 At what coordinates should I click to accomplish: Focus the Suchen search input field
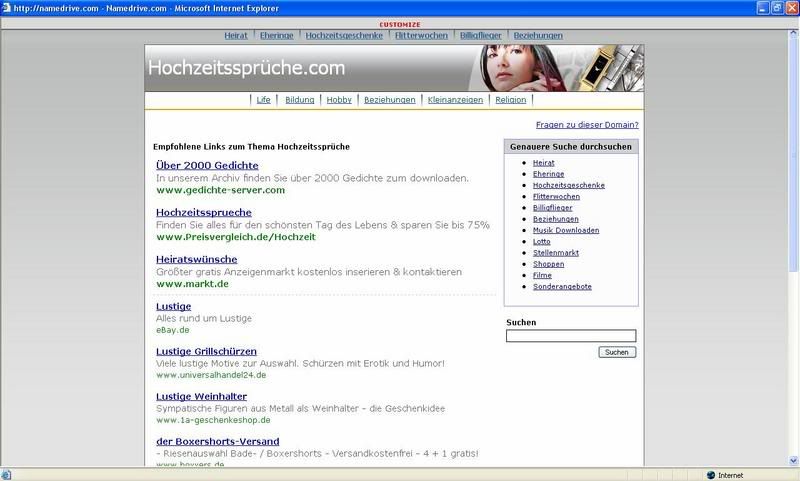(571, 336)
